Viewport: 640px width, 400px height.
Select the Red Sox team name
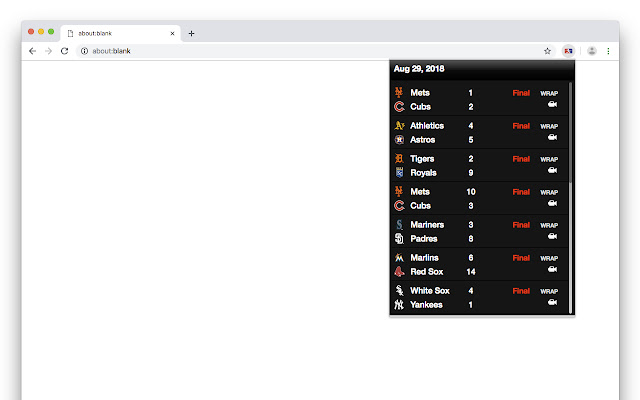427,272
